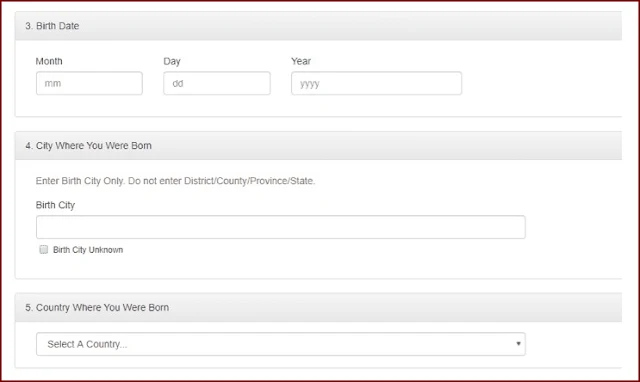640x382 pixels.
Task: Click the 'Birth City Unknown' label text
Action: (88, 250)
